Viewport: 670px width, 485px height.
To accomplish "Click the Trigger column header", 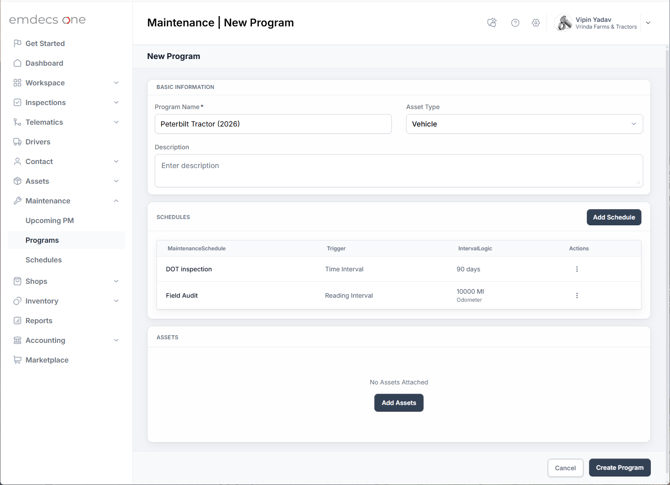I will pos(336,248).
